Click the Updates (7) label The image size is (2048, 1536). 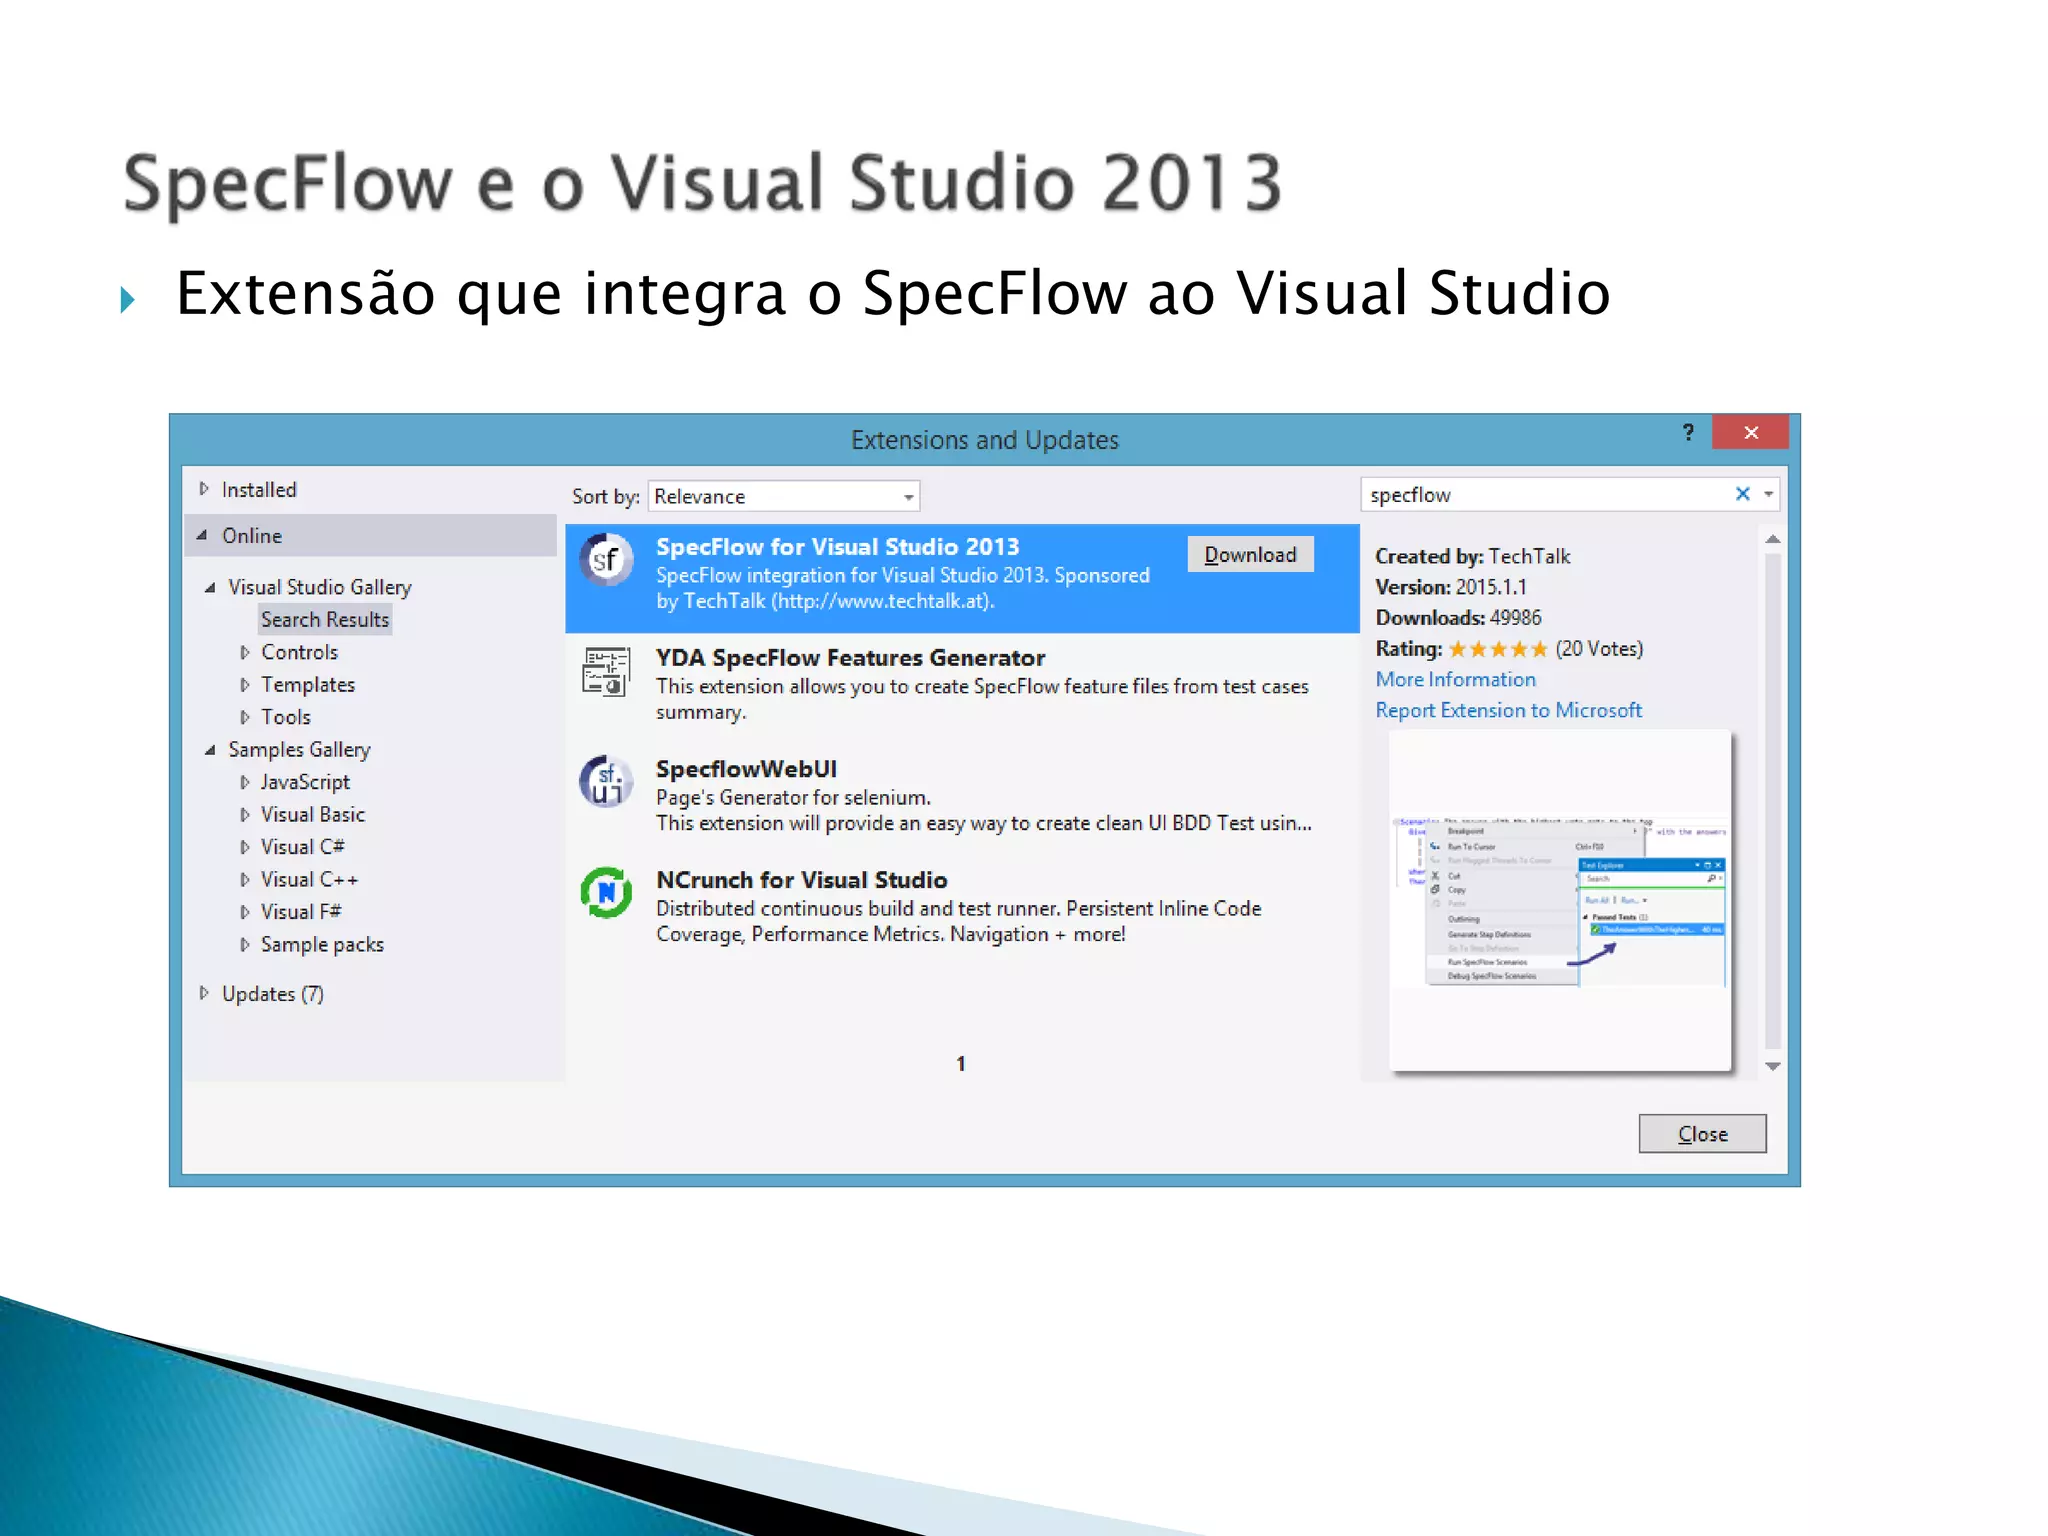coord(272,994)
